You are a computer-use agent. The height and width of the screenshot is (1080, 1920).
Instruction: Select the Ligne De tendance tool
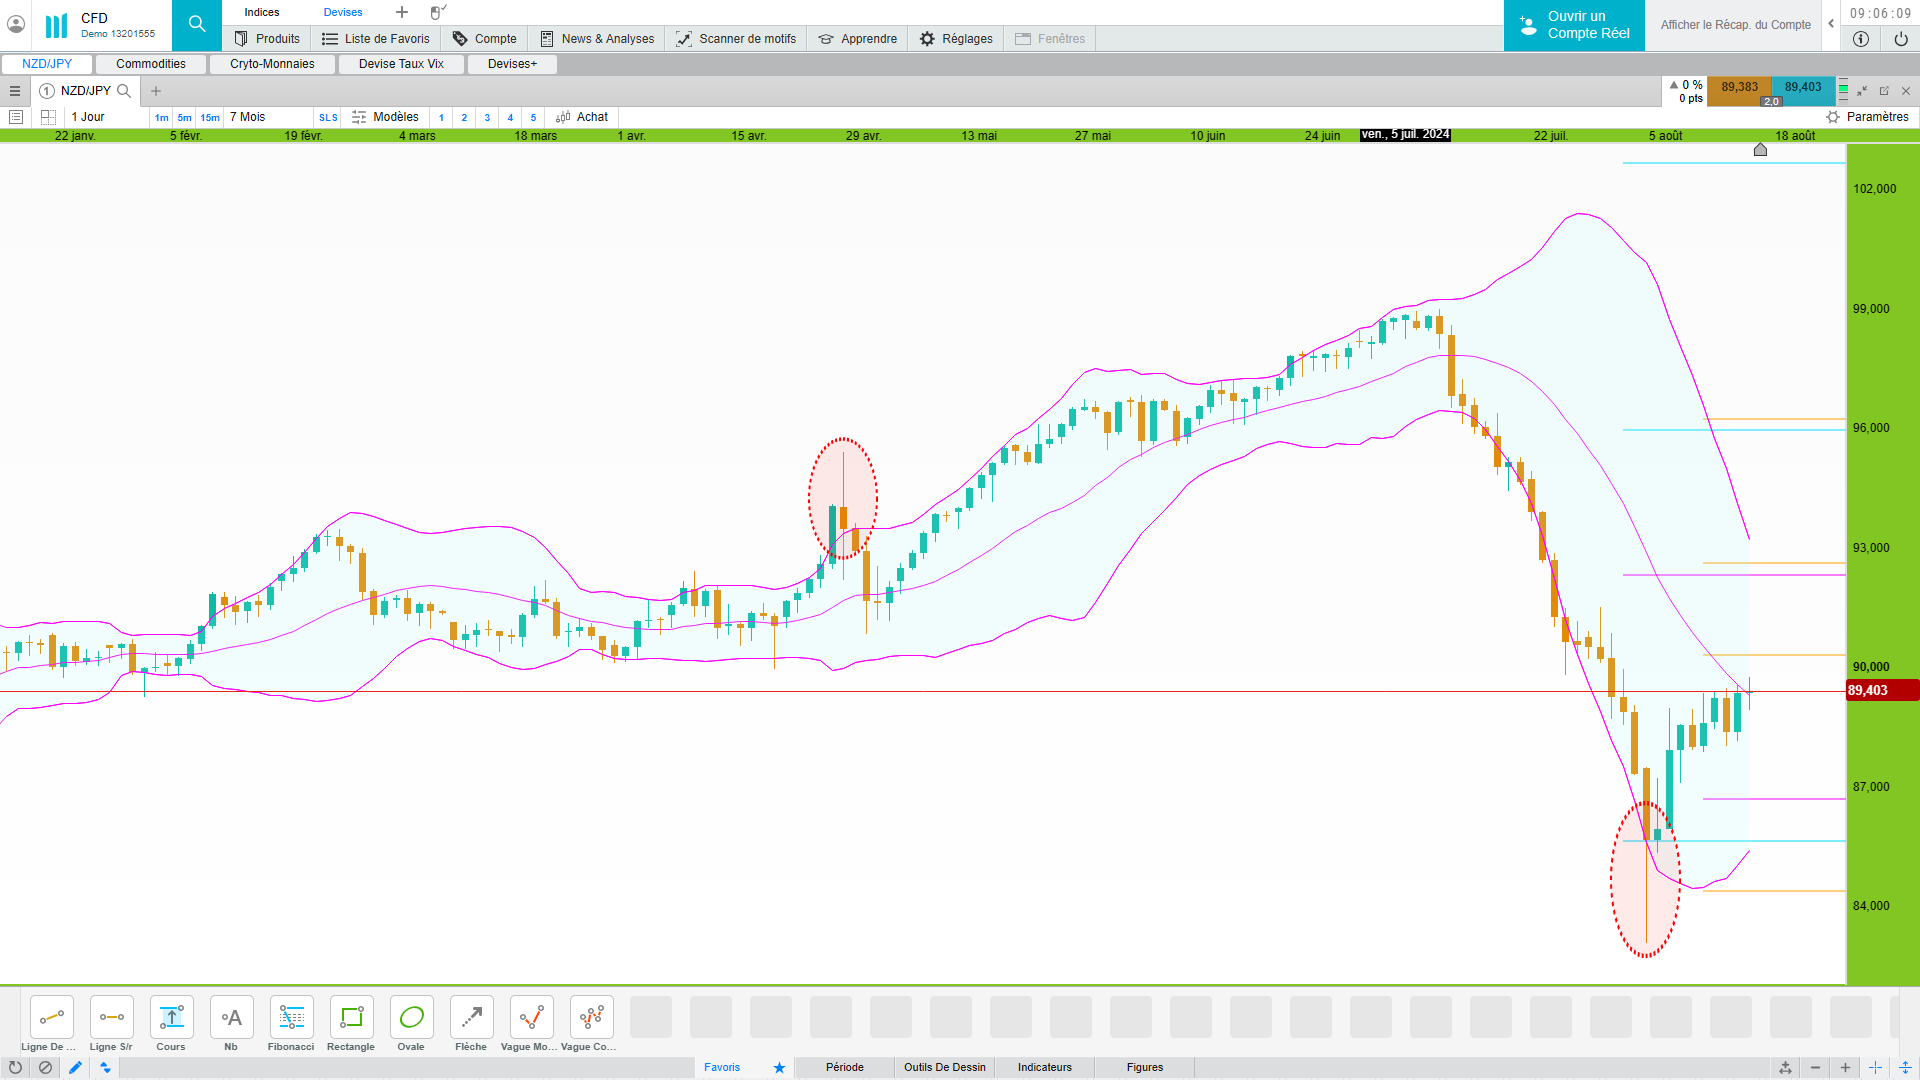(x=51, y=1018)
